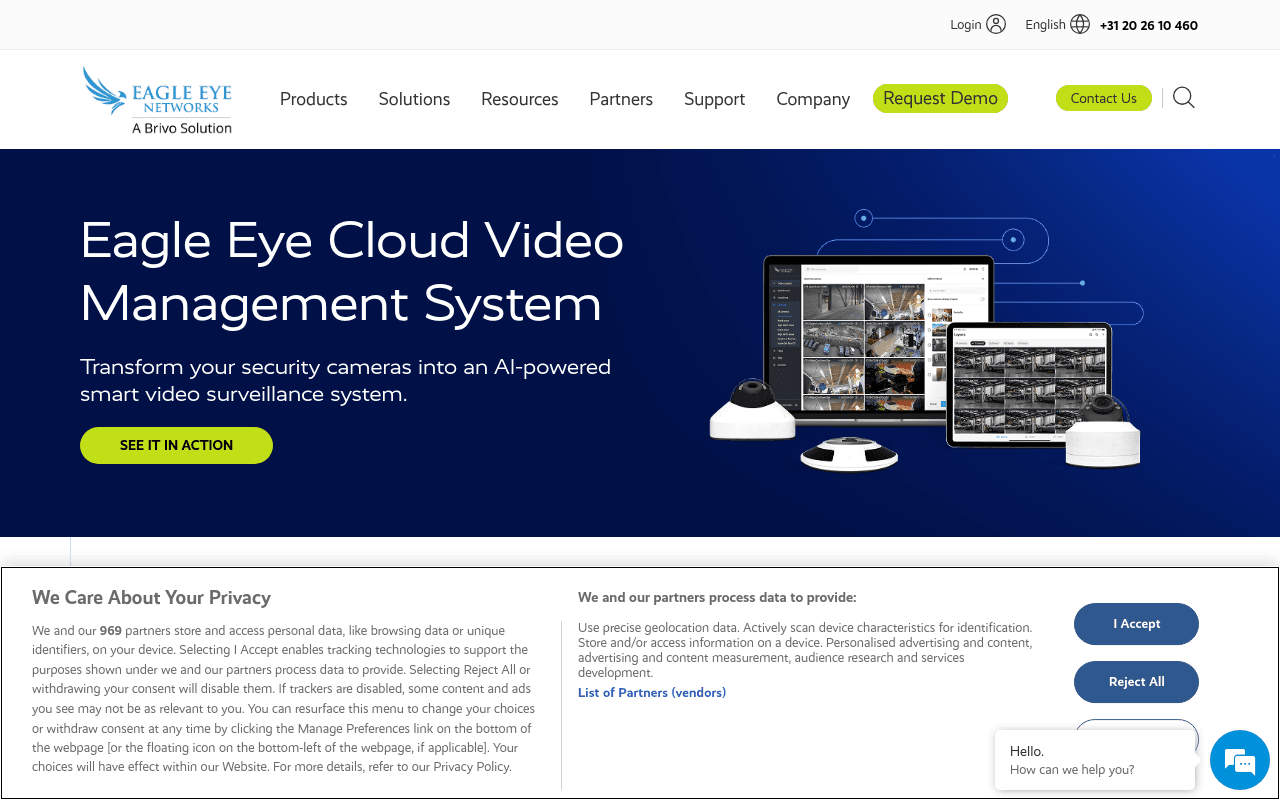
Task: Click the Eagle Eye Networks logo
Action: pos(157,100)
